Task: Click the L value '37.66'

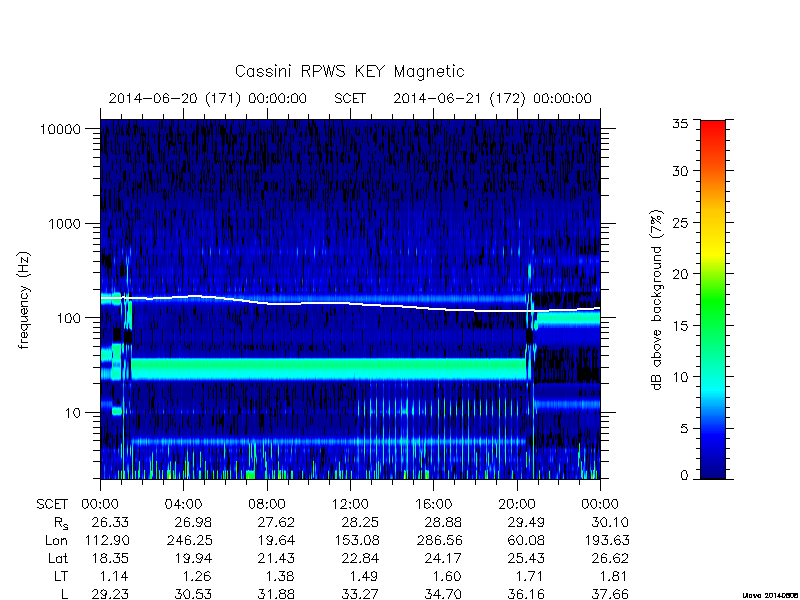Action: (x=609, y=594)
